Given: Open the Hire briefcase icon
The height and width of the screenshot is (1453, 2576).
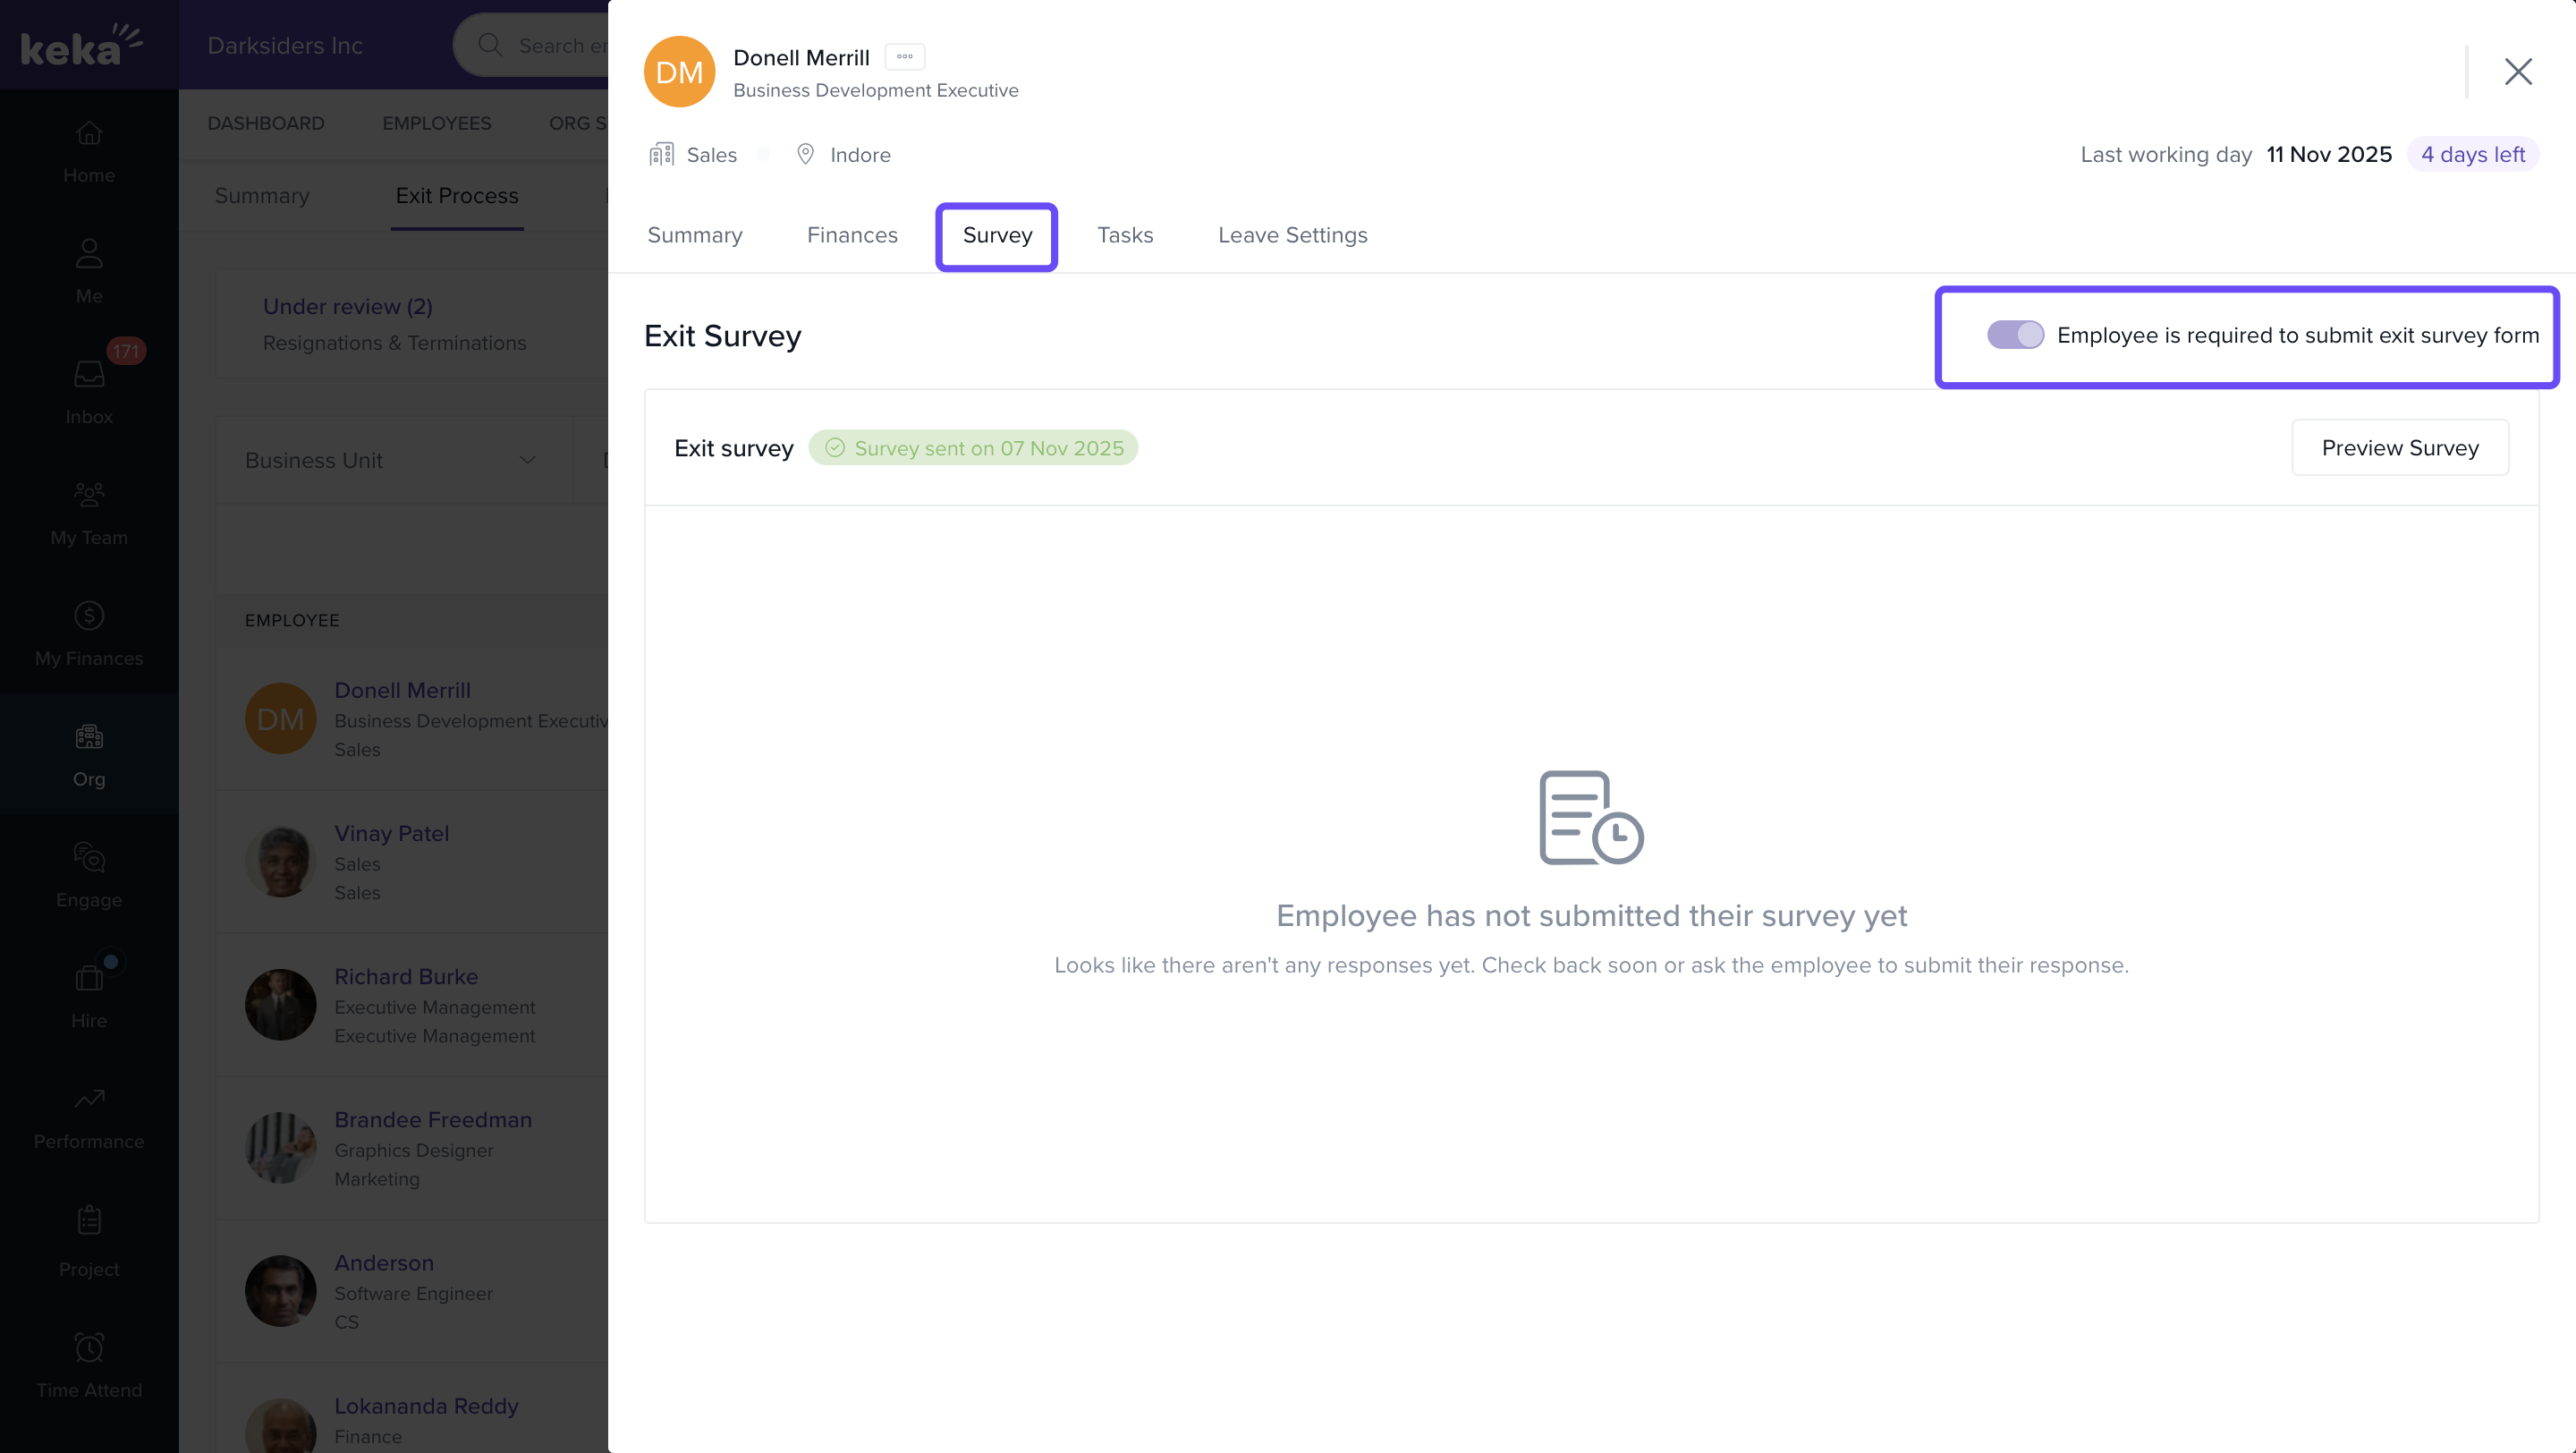Looking at the screenshot, I should click(x=89, y=978).
